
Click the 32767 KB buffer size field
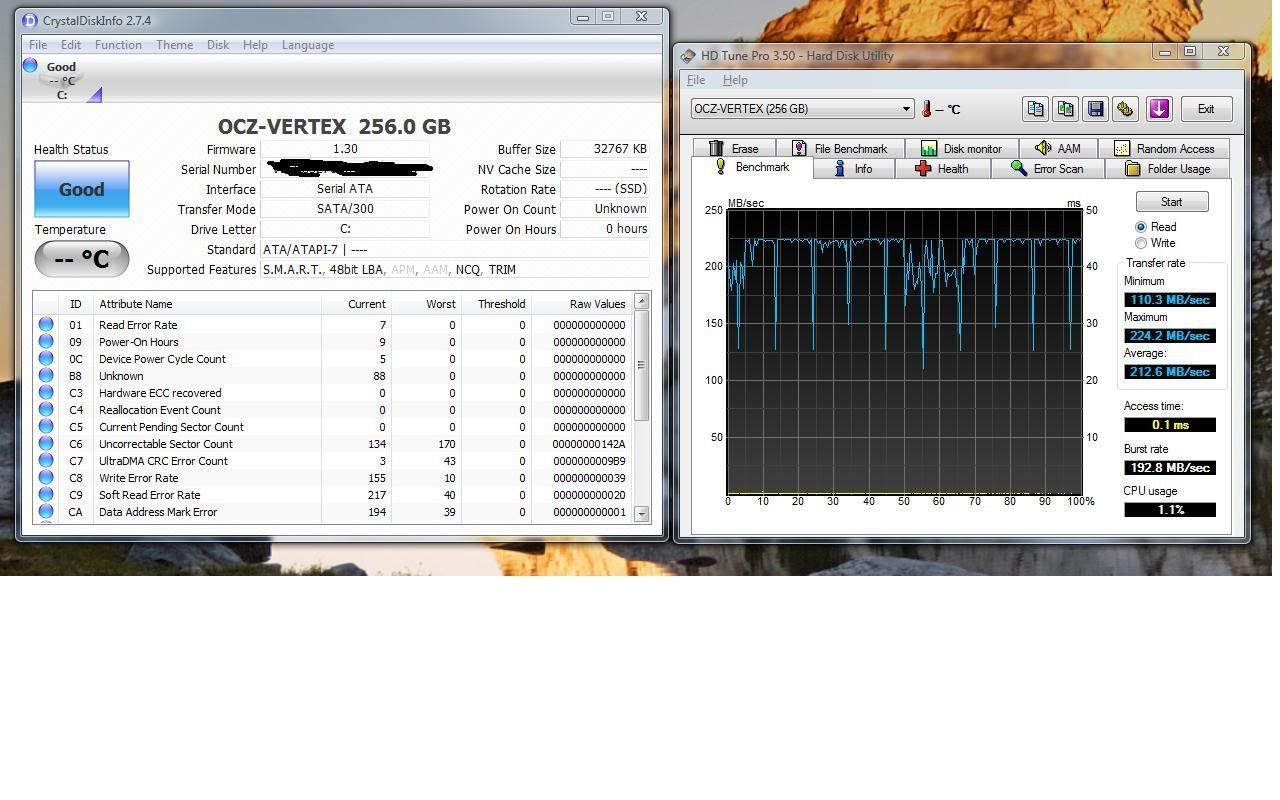tap(604, 149)
